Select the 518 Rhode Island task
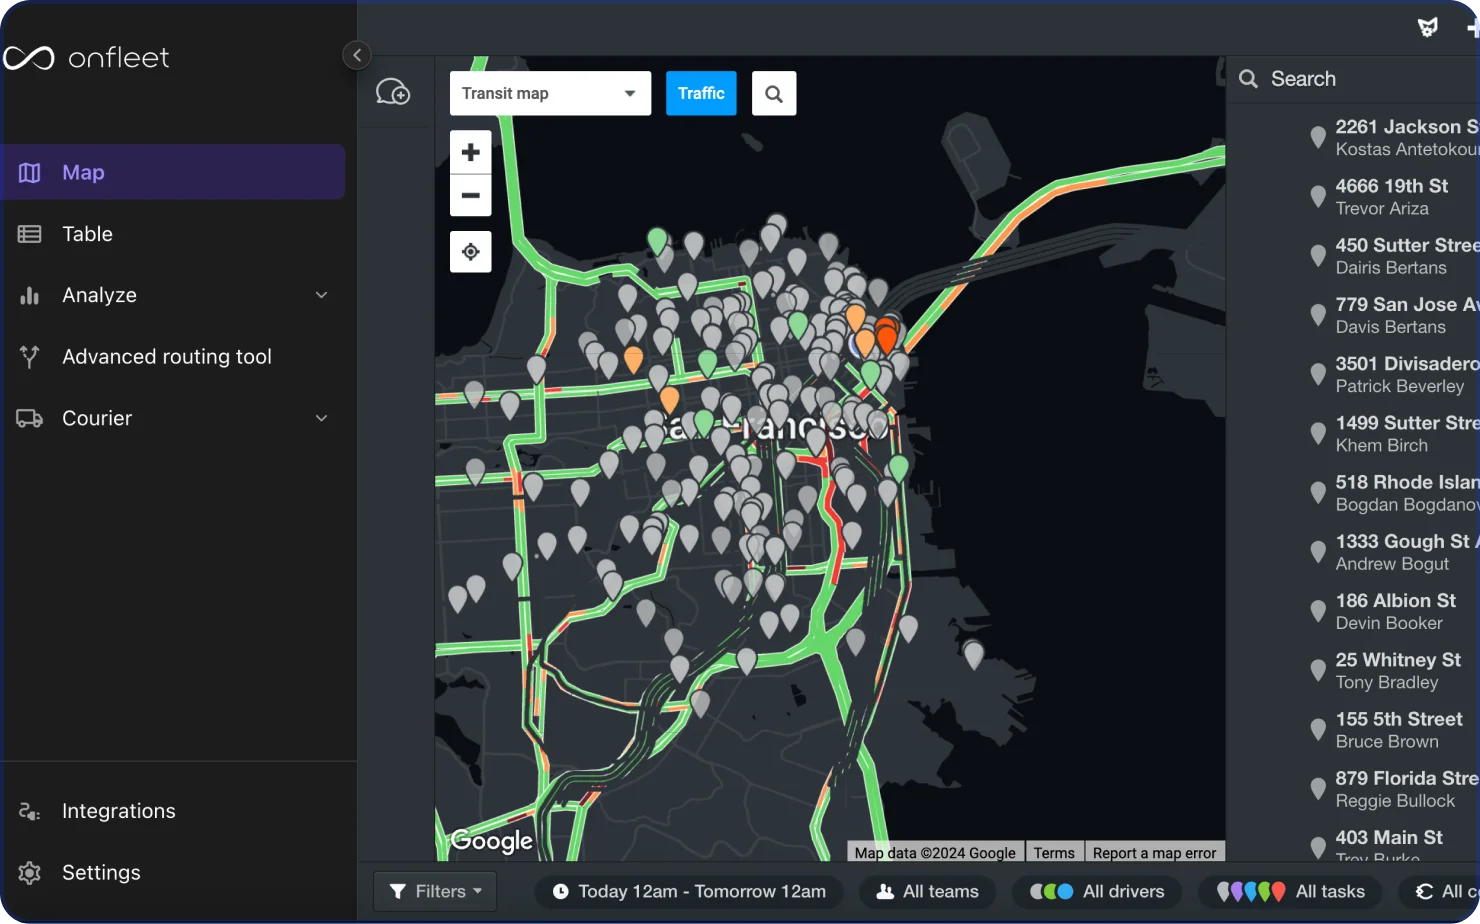 tap(1393, 493)
